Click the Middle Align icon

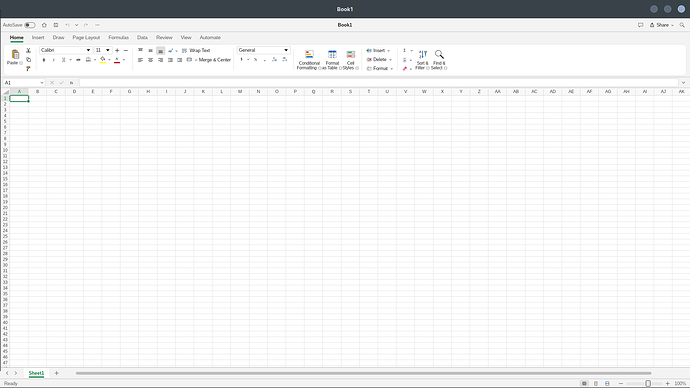(x=150, y=51)
